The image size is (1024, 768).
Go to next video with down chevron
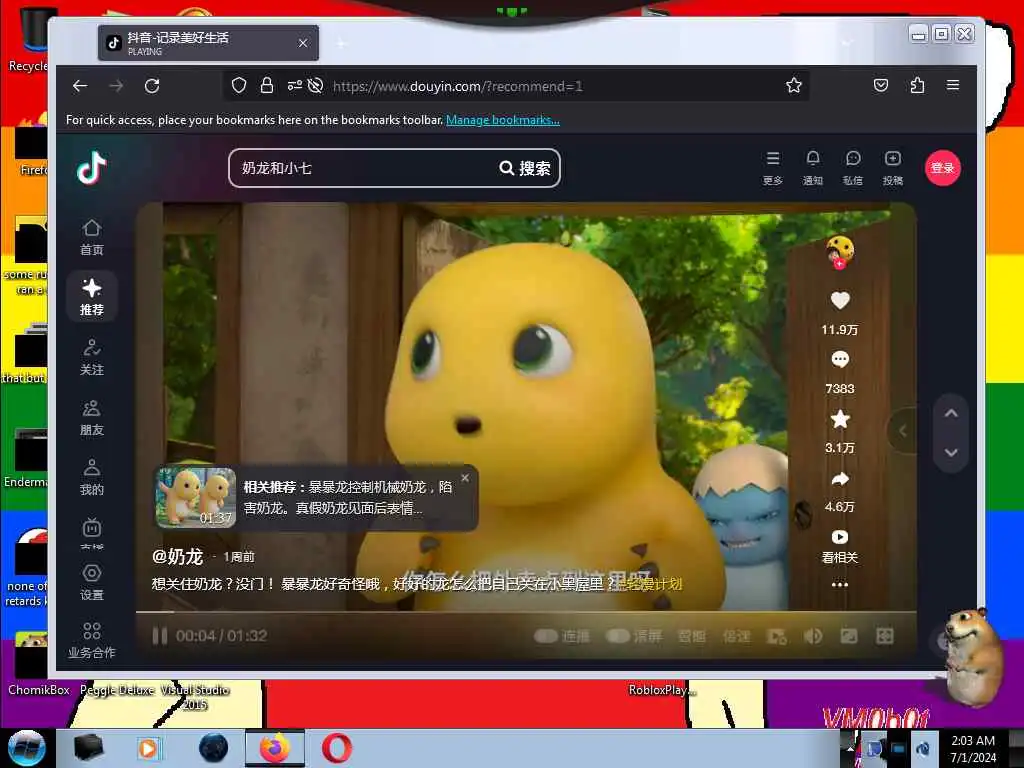951,452
